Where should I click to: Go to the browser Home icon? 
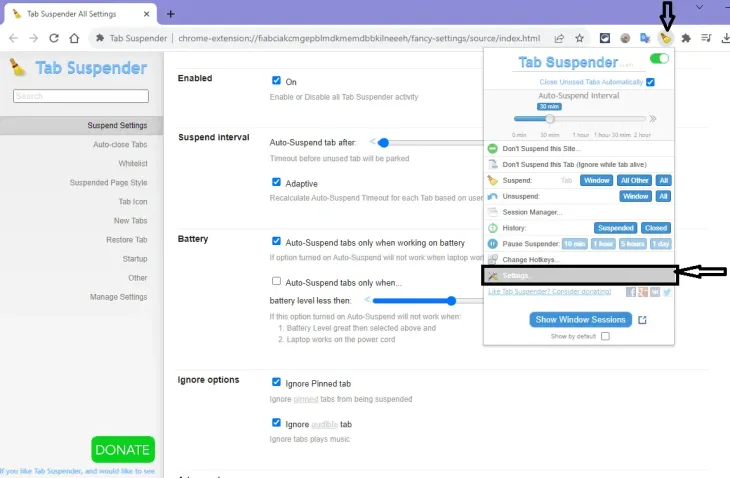click(74, 38)
